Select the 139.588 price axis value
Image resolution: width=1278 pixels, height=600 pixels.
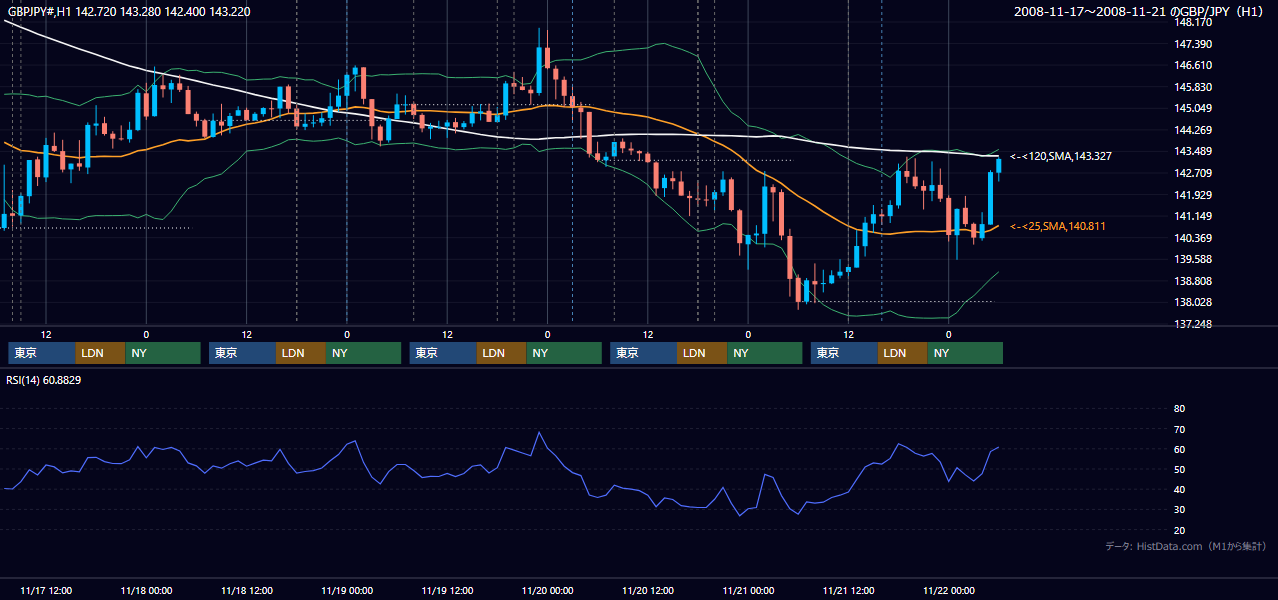[1193, 259]
